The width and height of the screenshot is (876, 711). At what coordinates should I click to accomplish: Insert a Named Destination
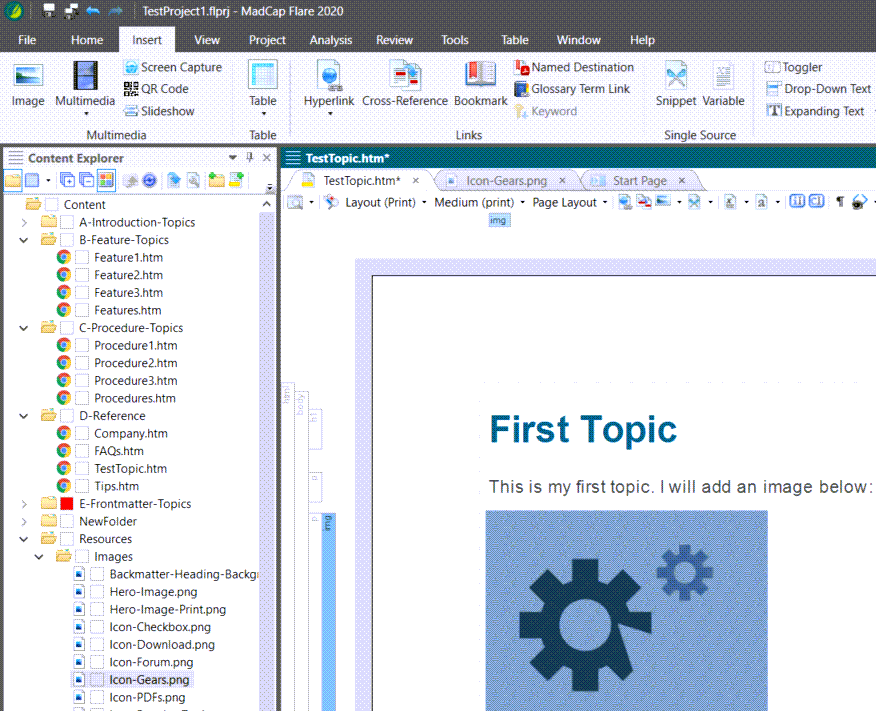(x=574, y=67)
